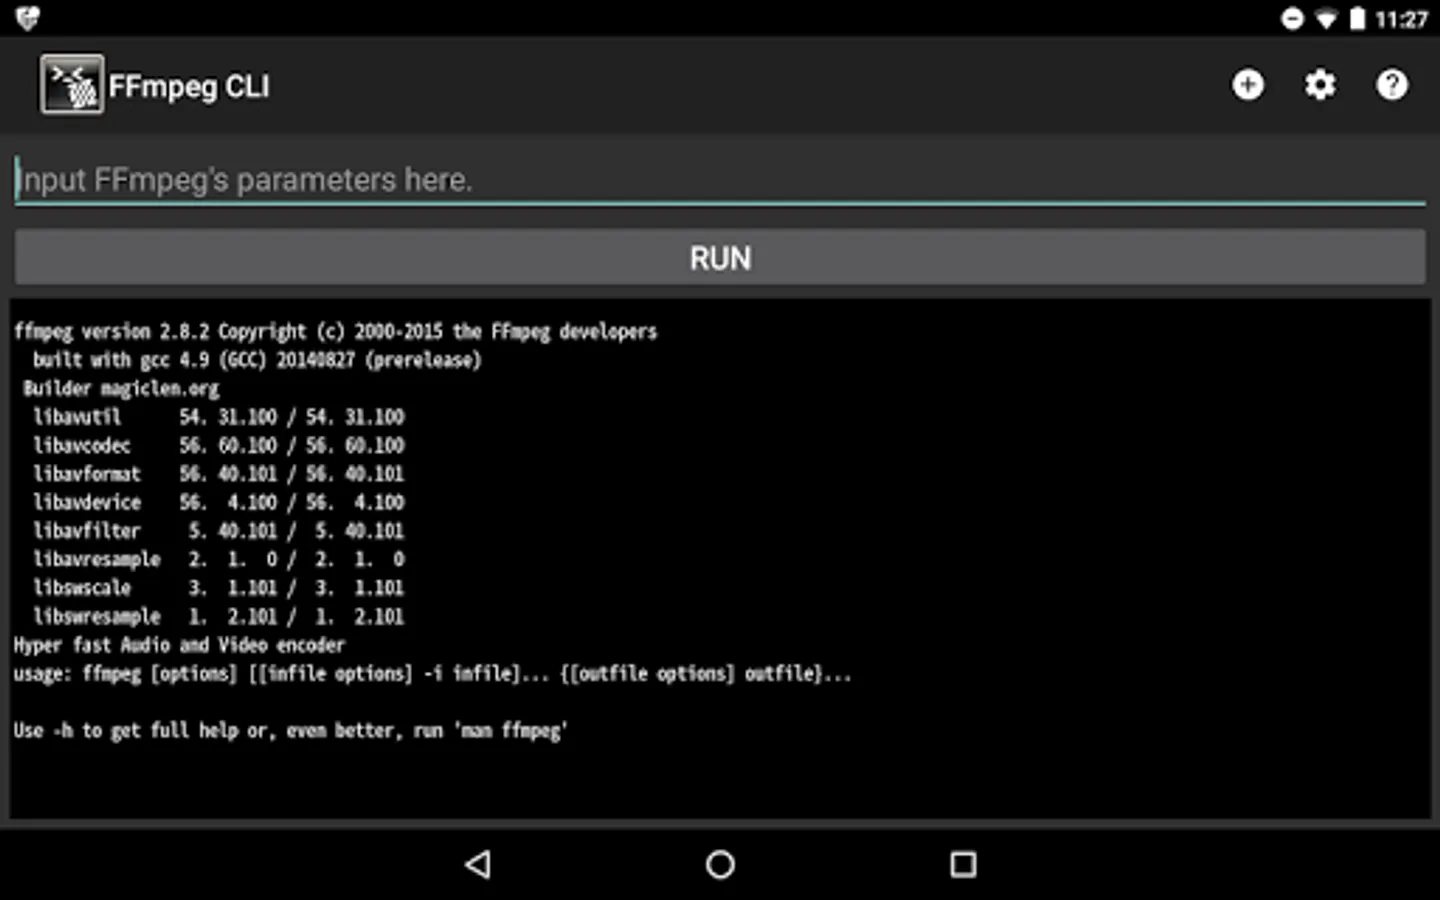Image resolution: width=1440 pixels, height=900 pixels.
Task: Tap the Wi-Fi status bar icon
Action: click(x=1326, y=19)
